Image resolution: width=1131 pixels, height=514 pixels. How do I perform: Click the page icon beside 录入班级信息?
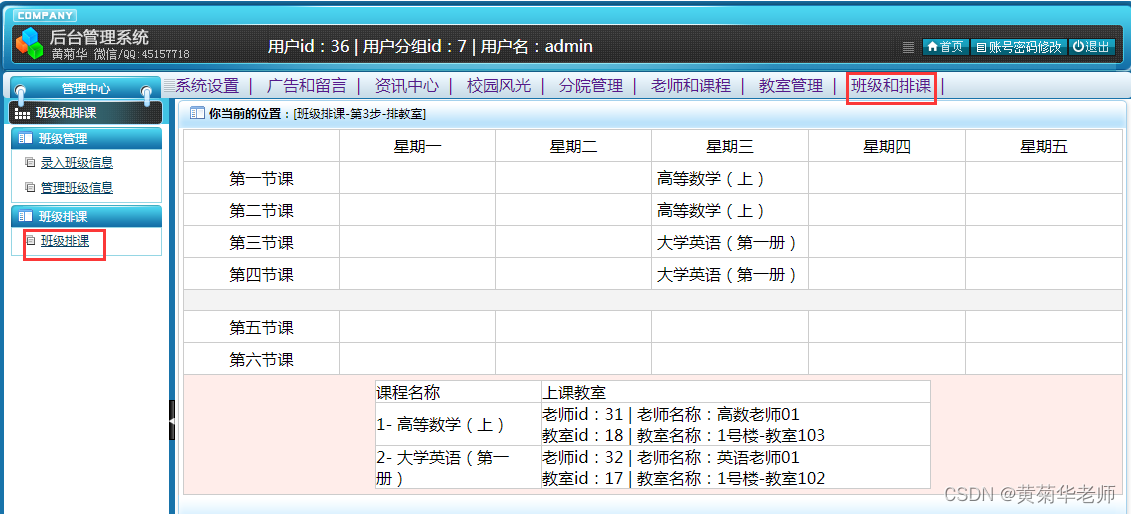tap(30, 162)
